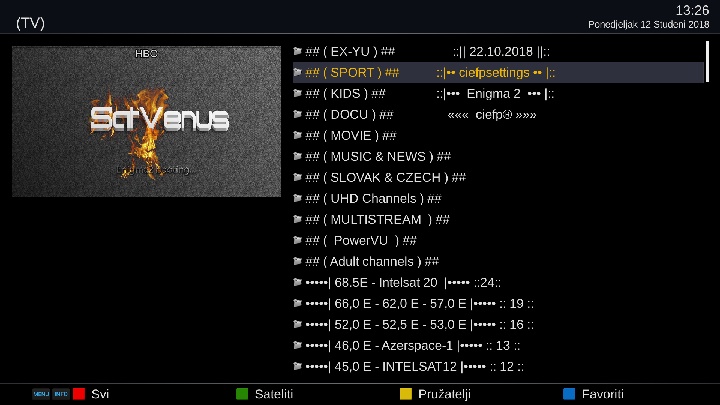Screen dimensions: 720x405
Task: Open the 68.5E - Intelsat 20 entry
Action: point(498,282)
